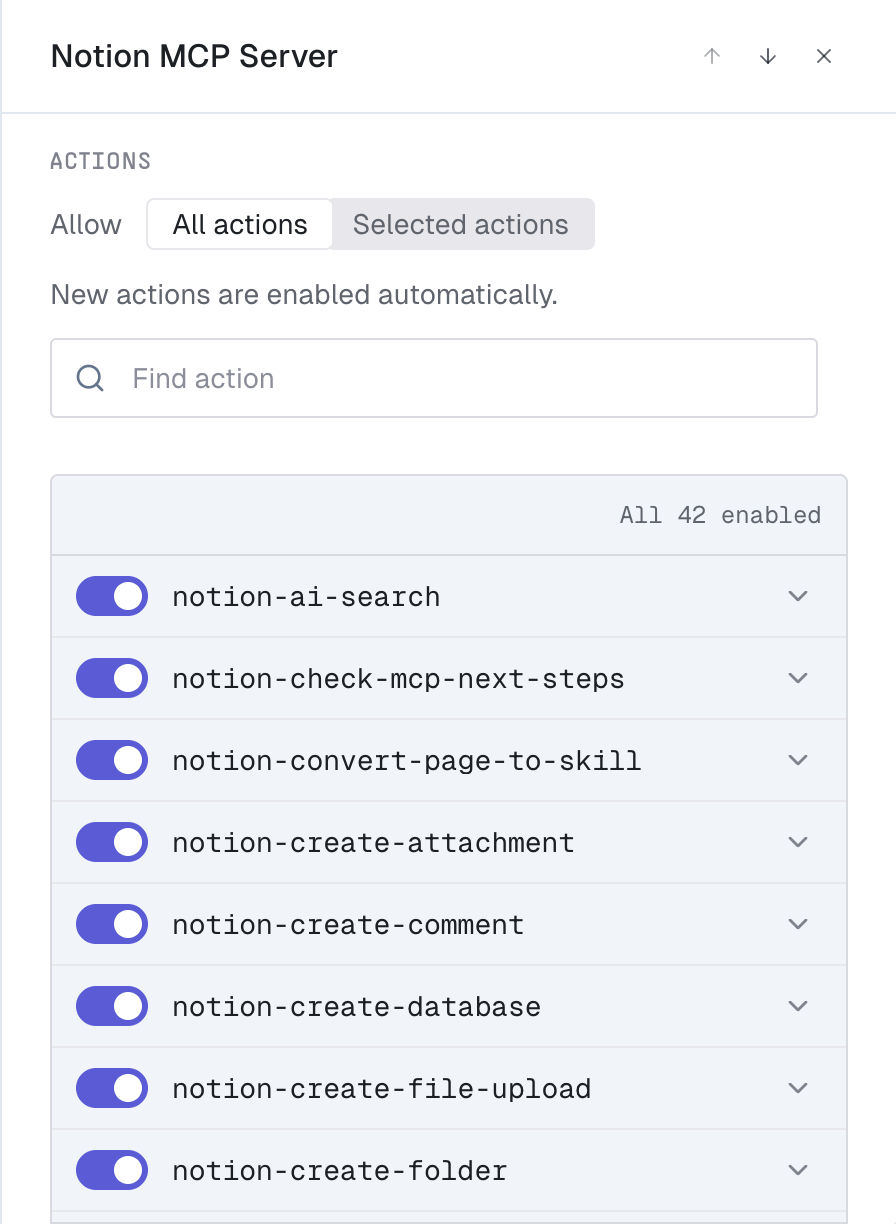
Task: Click New actions are enabled automatically text
Action: (x=304, y=295)
